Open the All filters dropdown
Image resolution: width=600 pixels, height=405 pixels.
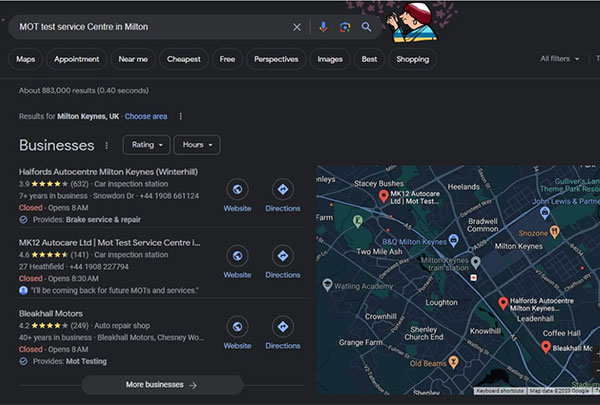coord(559,59)
